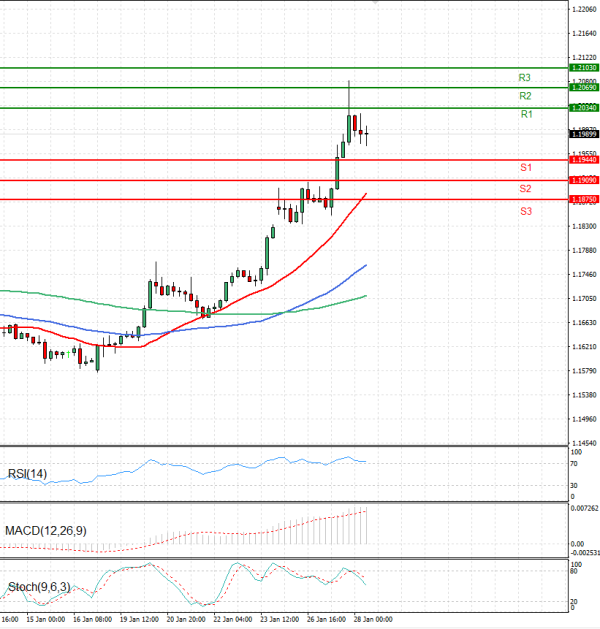Screen dimensions: 600x629
Task: Select the 1.18750 support price tag
Action: [583, 200]
